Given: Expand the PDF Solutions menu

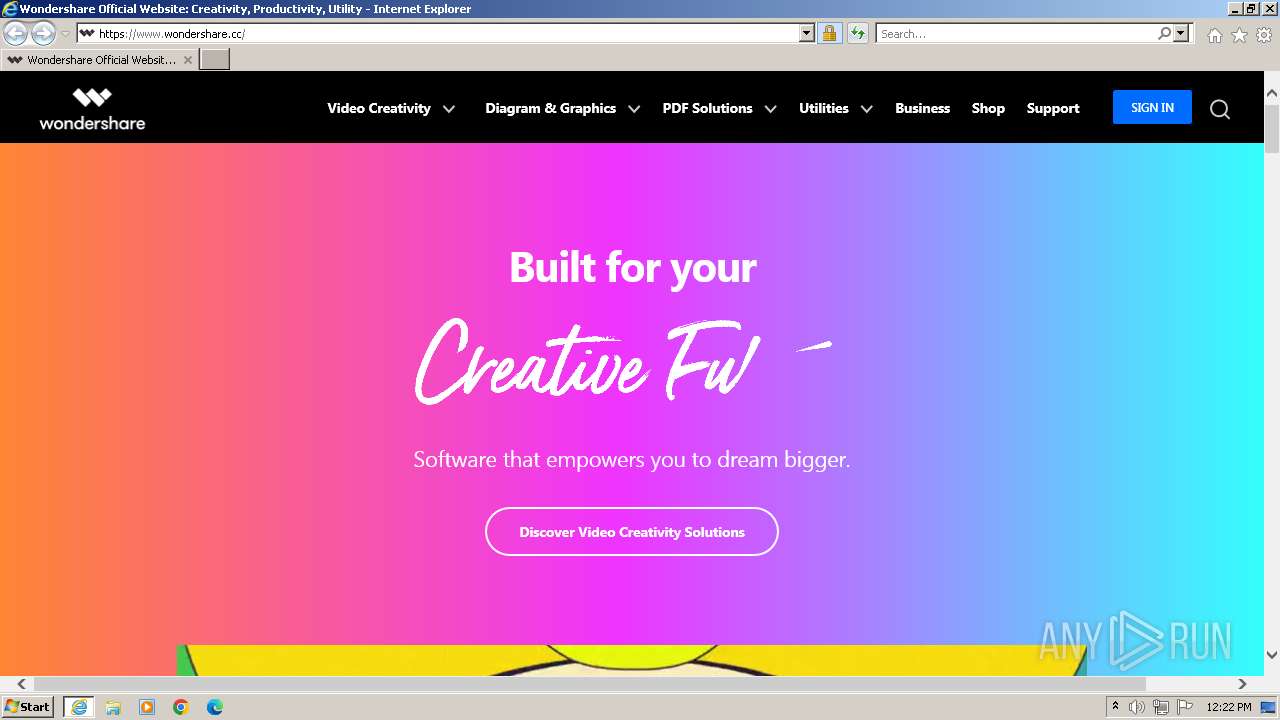Looking at the screenshot, I should click(x=719, y=108).
